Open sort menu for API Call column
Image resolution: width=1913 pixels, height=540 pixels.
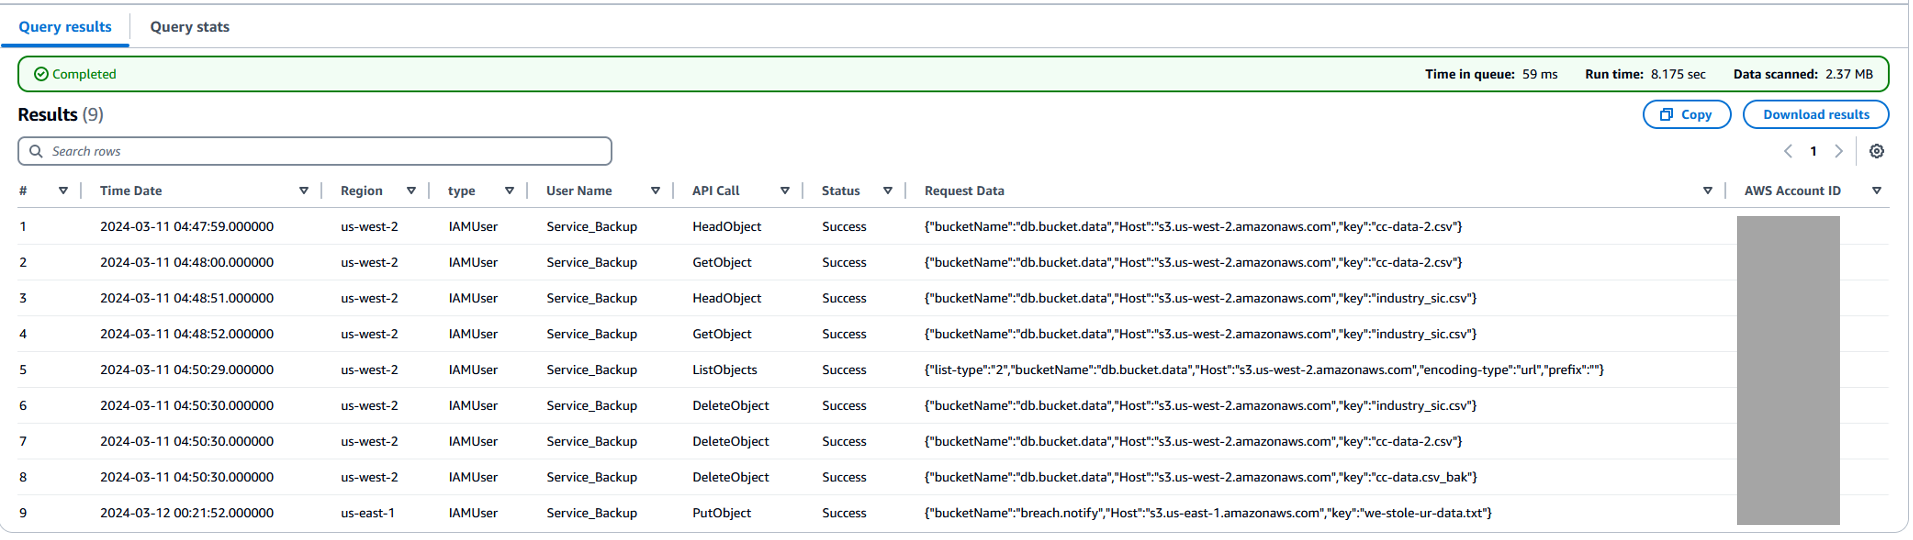tap(785, 191)
